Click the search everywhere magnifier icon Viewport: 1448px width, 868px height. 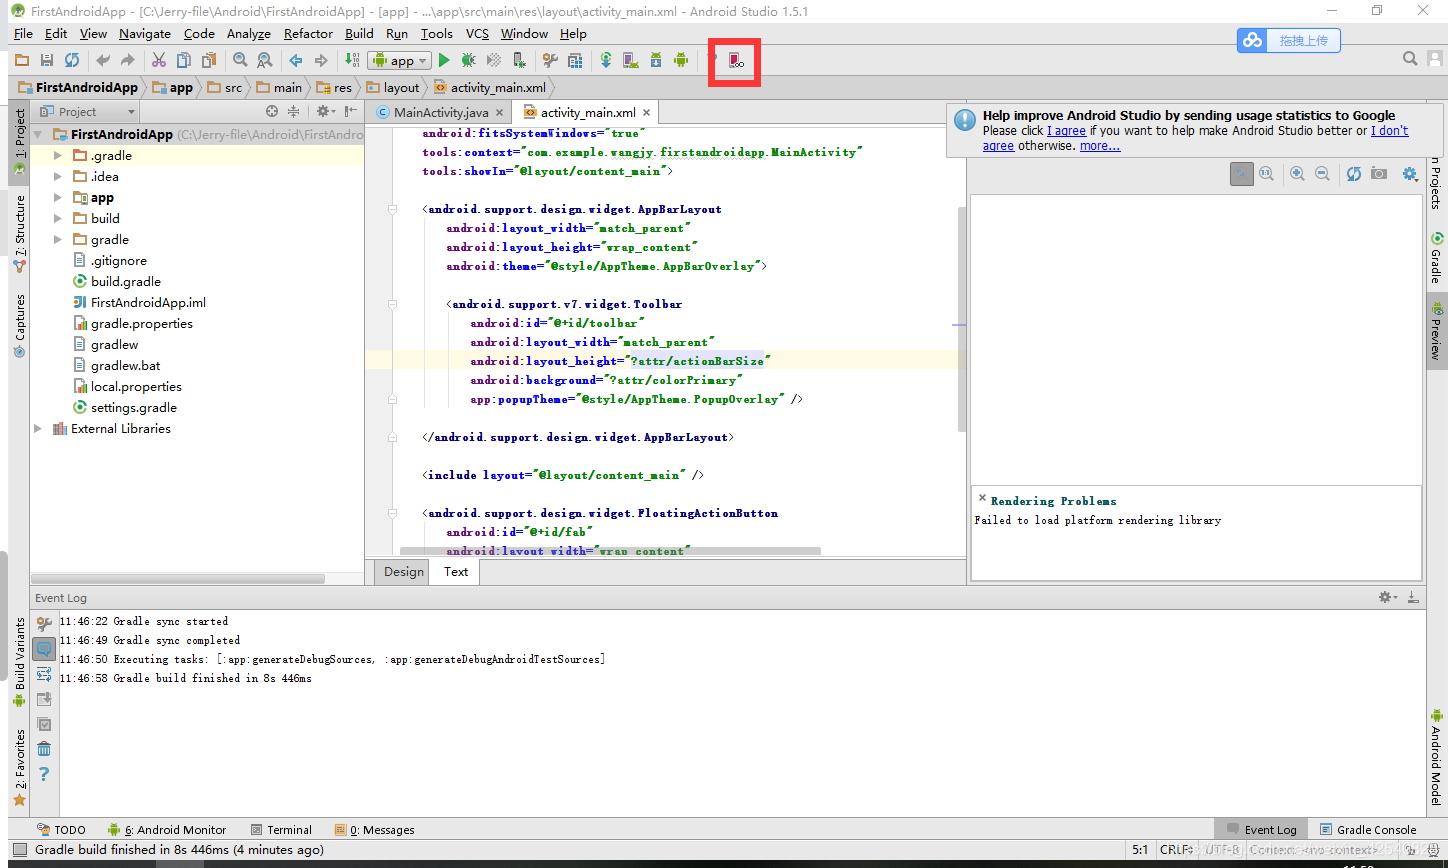(1410, 59)
